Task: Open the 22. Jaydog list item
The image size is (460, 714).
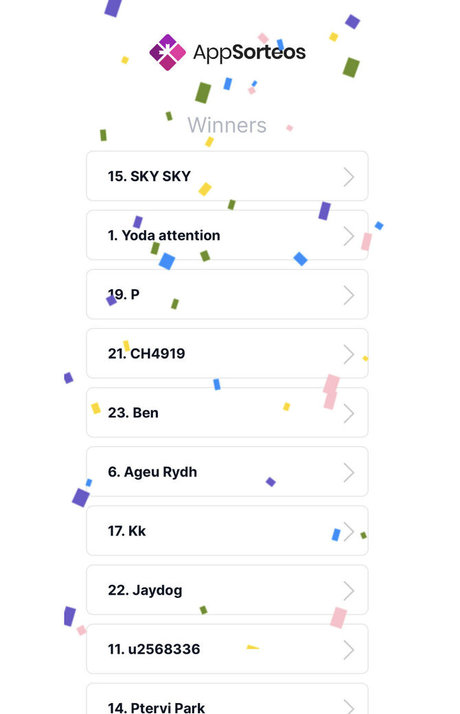Action: pos(227,590)
